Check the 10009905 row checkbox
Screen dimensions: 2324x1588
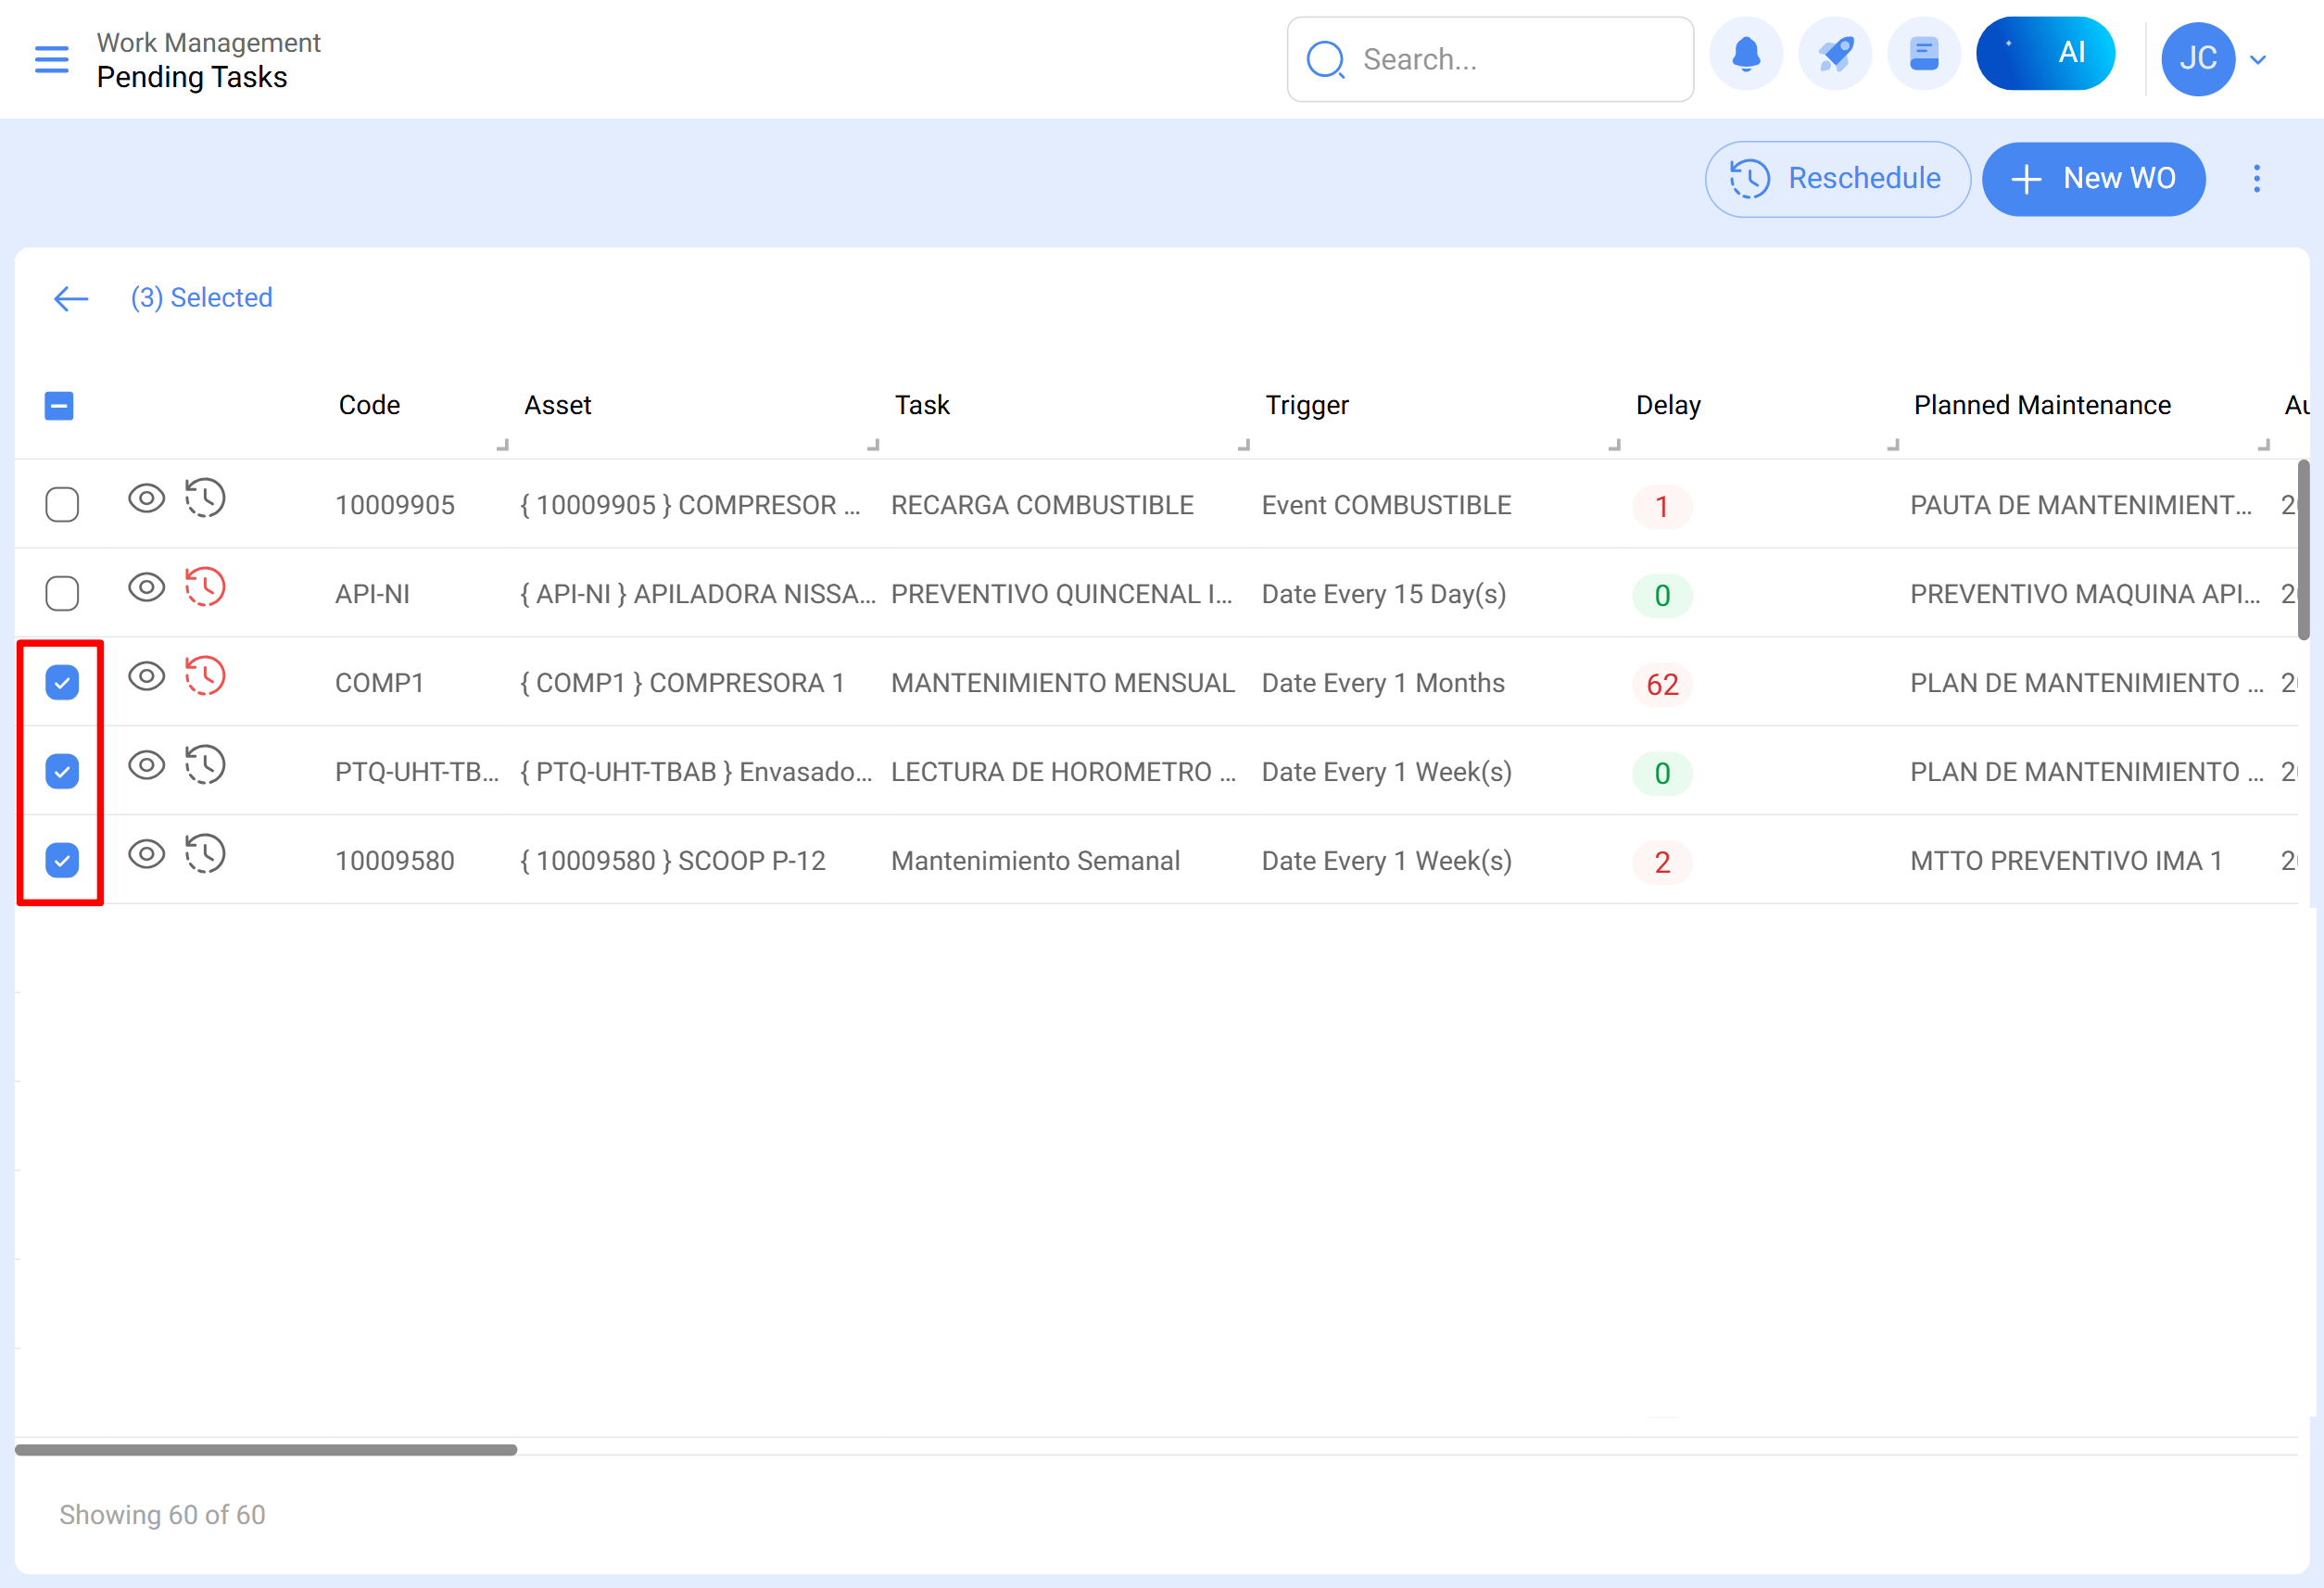(x=62, y=504)
